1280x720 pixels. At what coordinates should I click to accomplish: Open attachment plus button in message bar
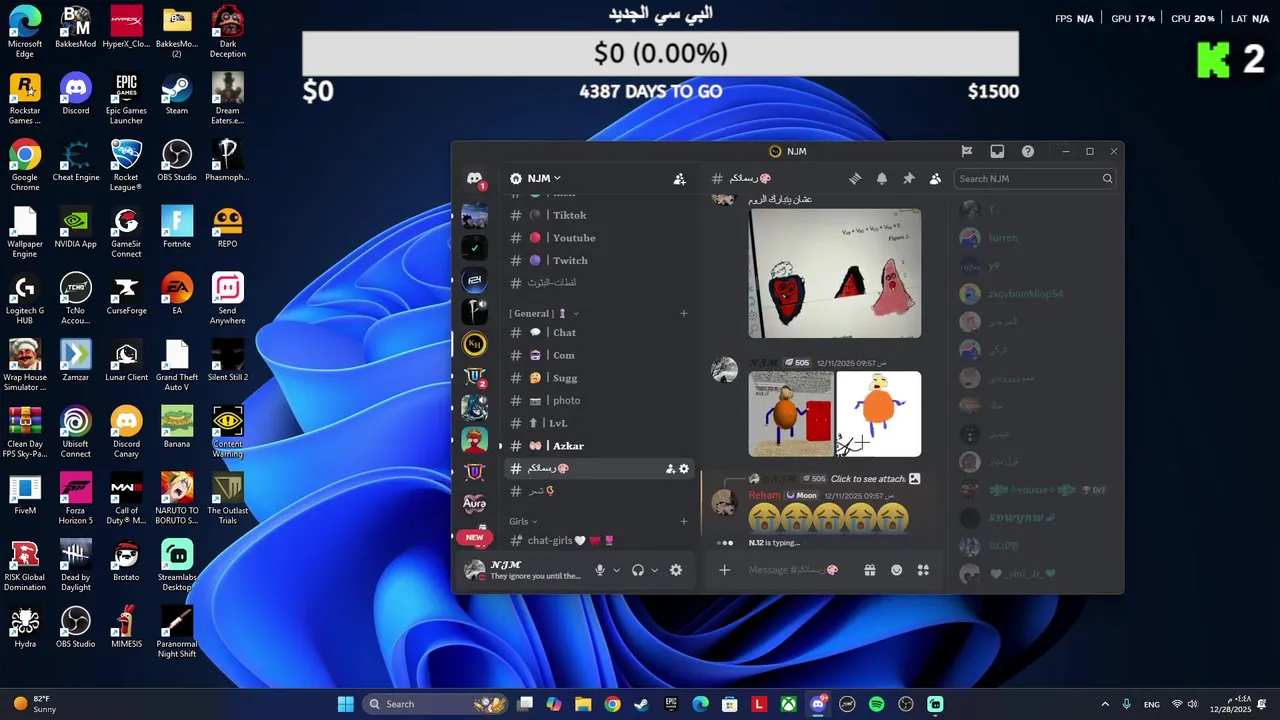pyautogui.click(x=725, y=570)
